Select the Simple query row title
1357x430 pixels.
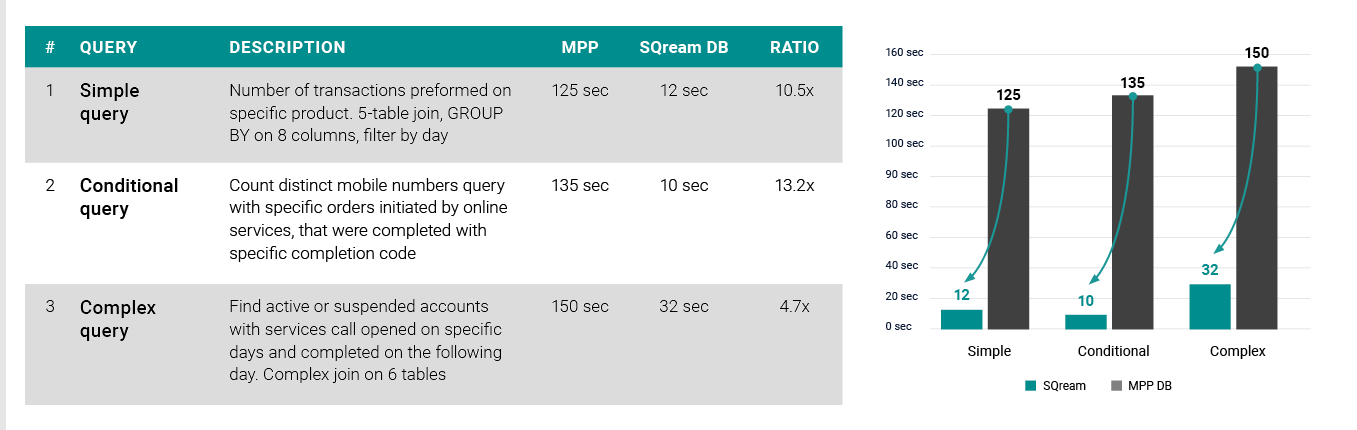click(110, 102)
